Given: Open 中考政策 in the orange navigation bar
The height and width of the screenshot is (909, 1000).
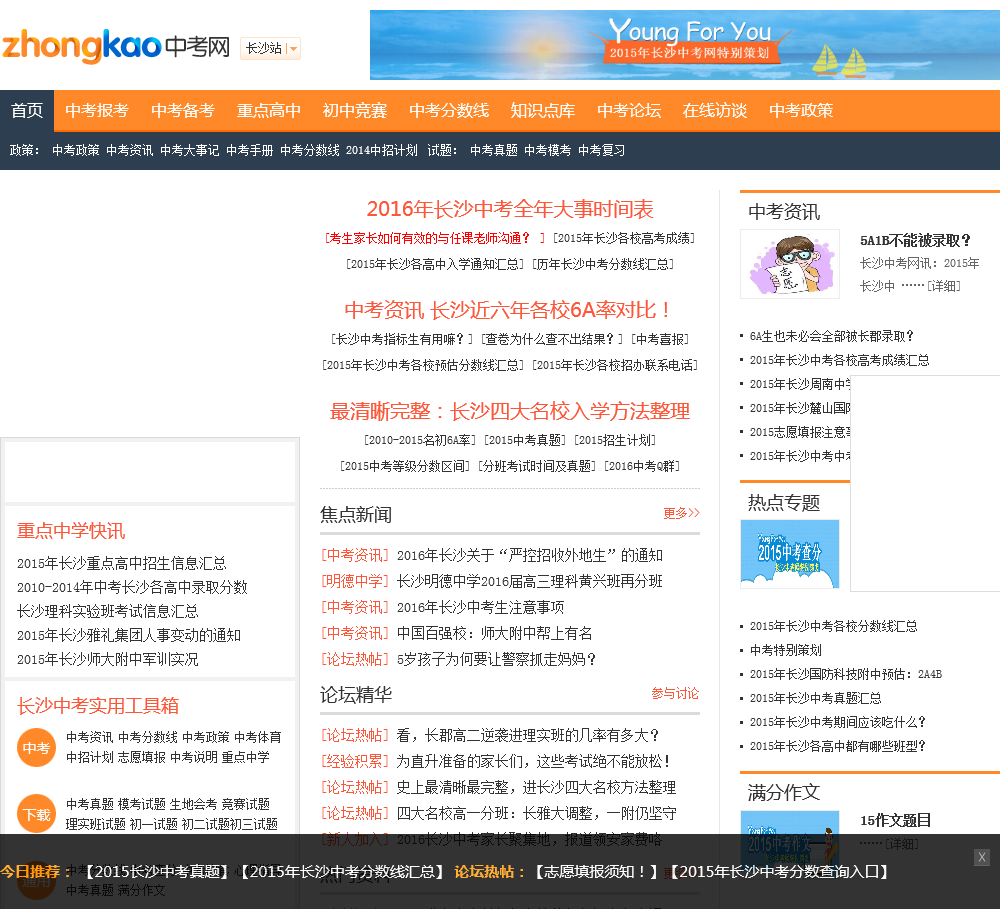Looking at the screenshot, I should point(801,110).
